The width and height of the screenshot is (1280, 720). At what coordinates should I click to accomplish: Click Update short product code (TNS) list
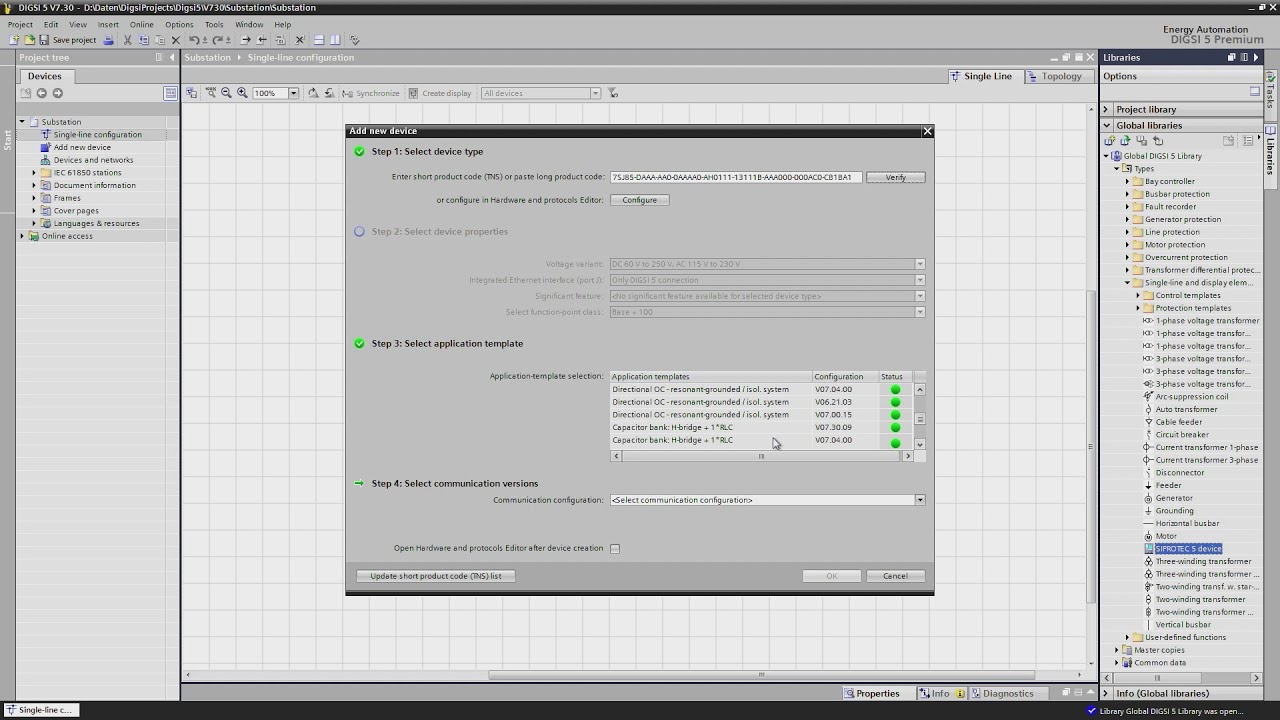(436, 576)
